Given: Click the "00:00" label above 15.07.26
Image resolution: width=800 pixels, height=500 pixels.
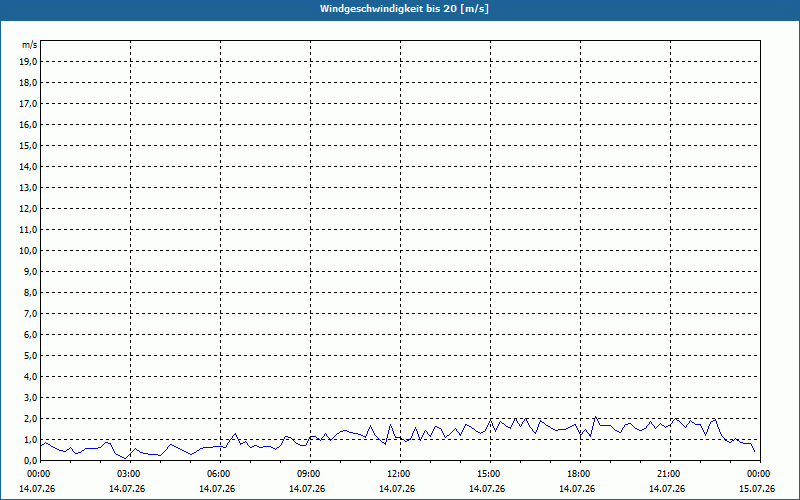Looking at the screenshot, I should click(x=760, y=474).
